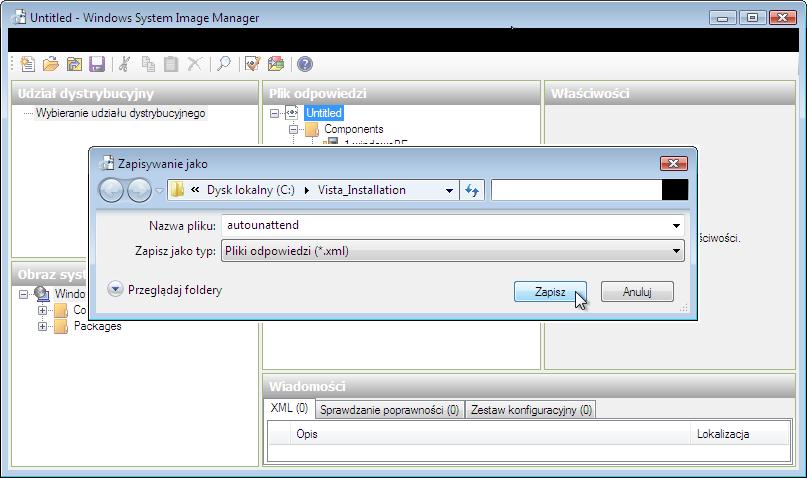The height and width of the screenshot is (478, 807).
Task: Open the Zapisz jako typ combo box
Action: coord(453,251)
